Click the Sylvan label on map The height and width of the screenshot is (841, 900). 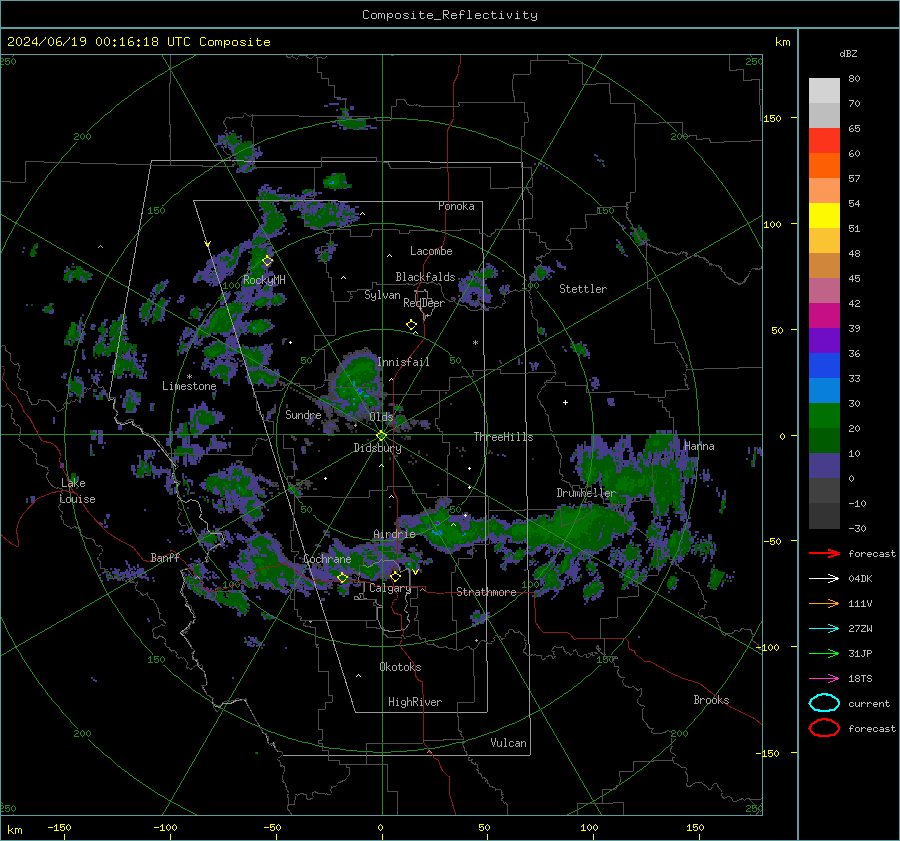pyautogui.click(x=382, y=295)
